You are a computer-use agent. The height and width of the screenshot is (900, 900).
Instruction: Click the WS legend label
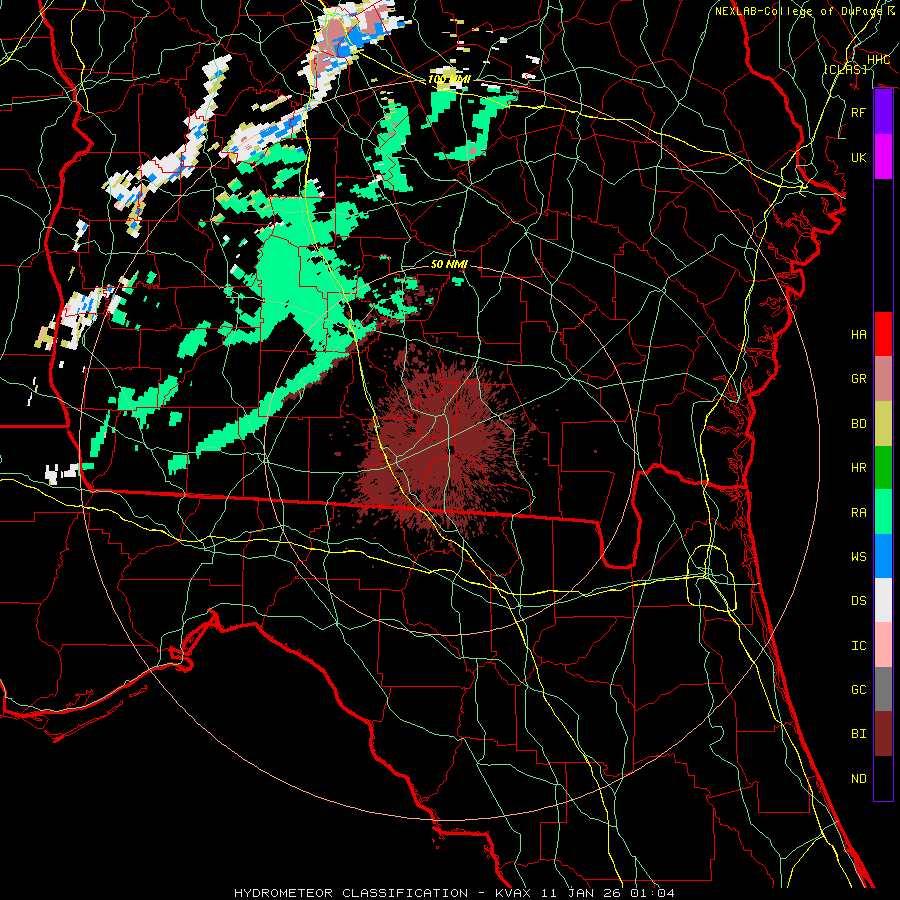859,556
